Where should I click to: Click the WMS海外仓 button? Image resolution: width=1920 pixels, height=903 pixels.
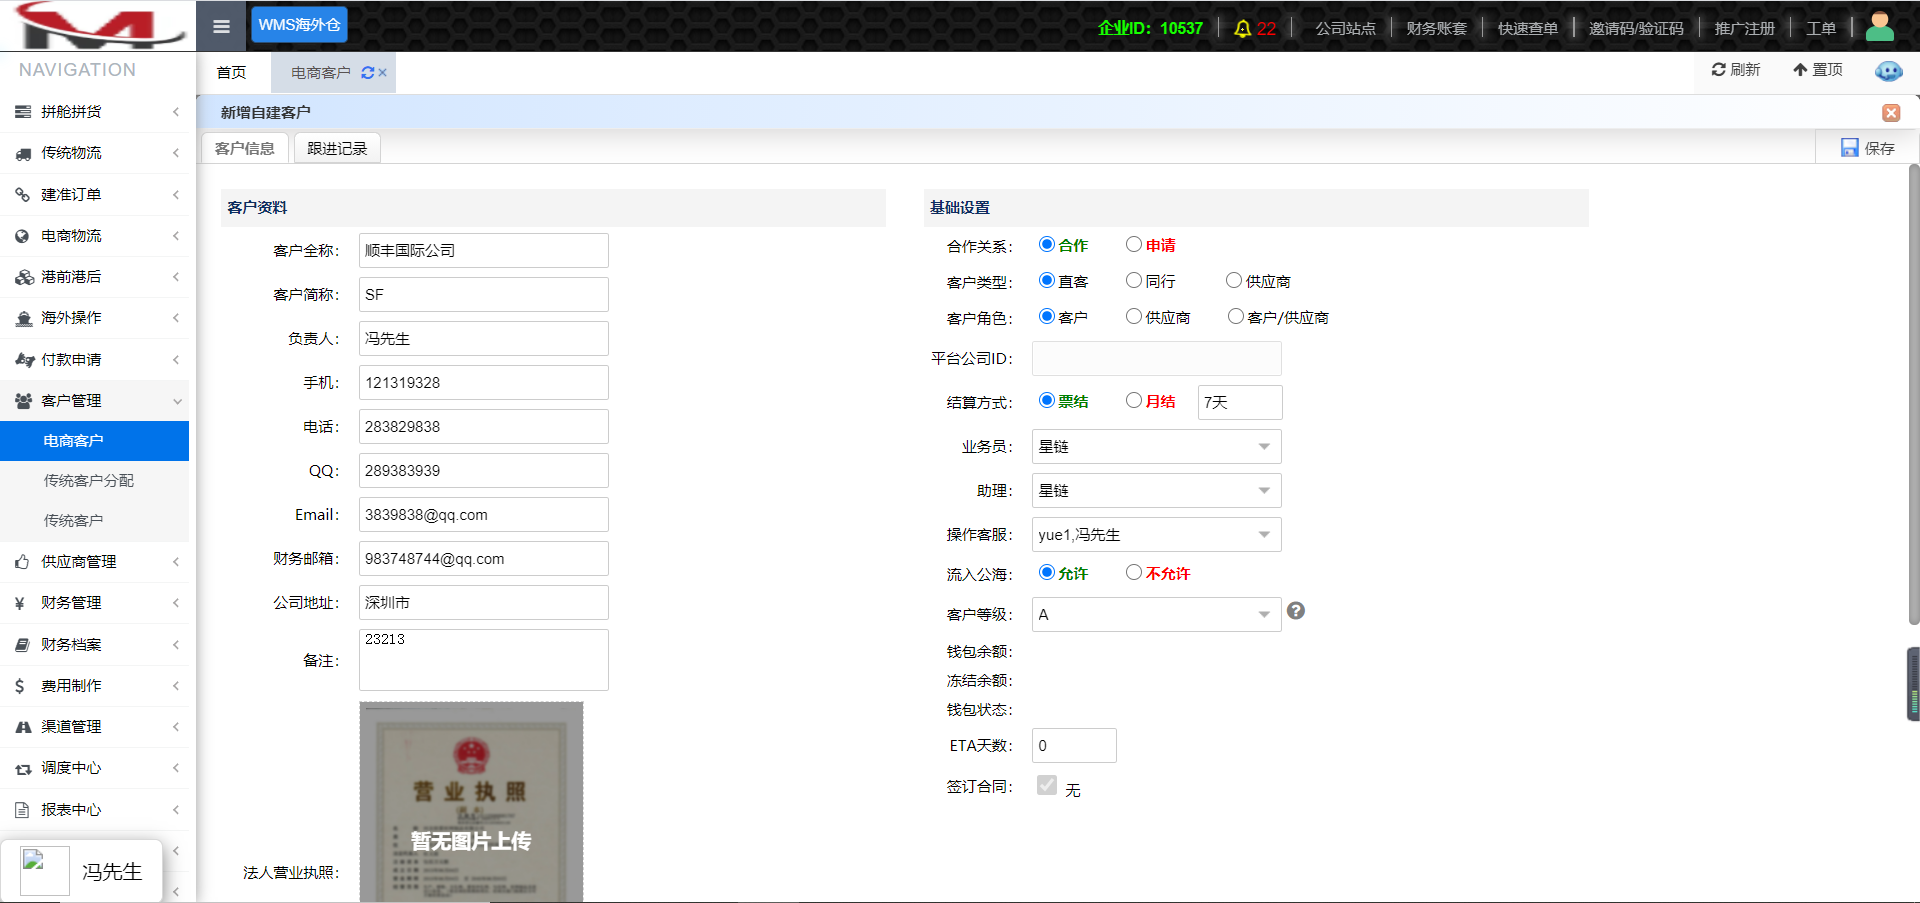point(299,25)
